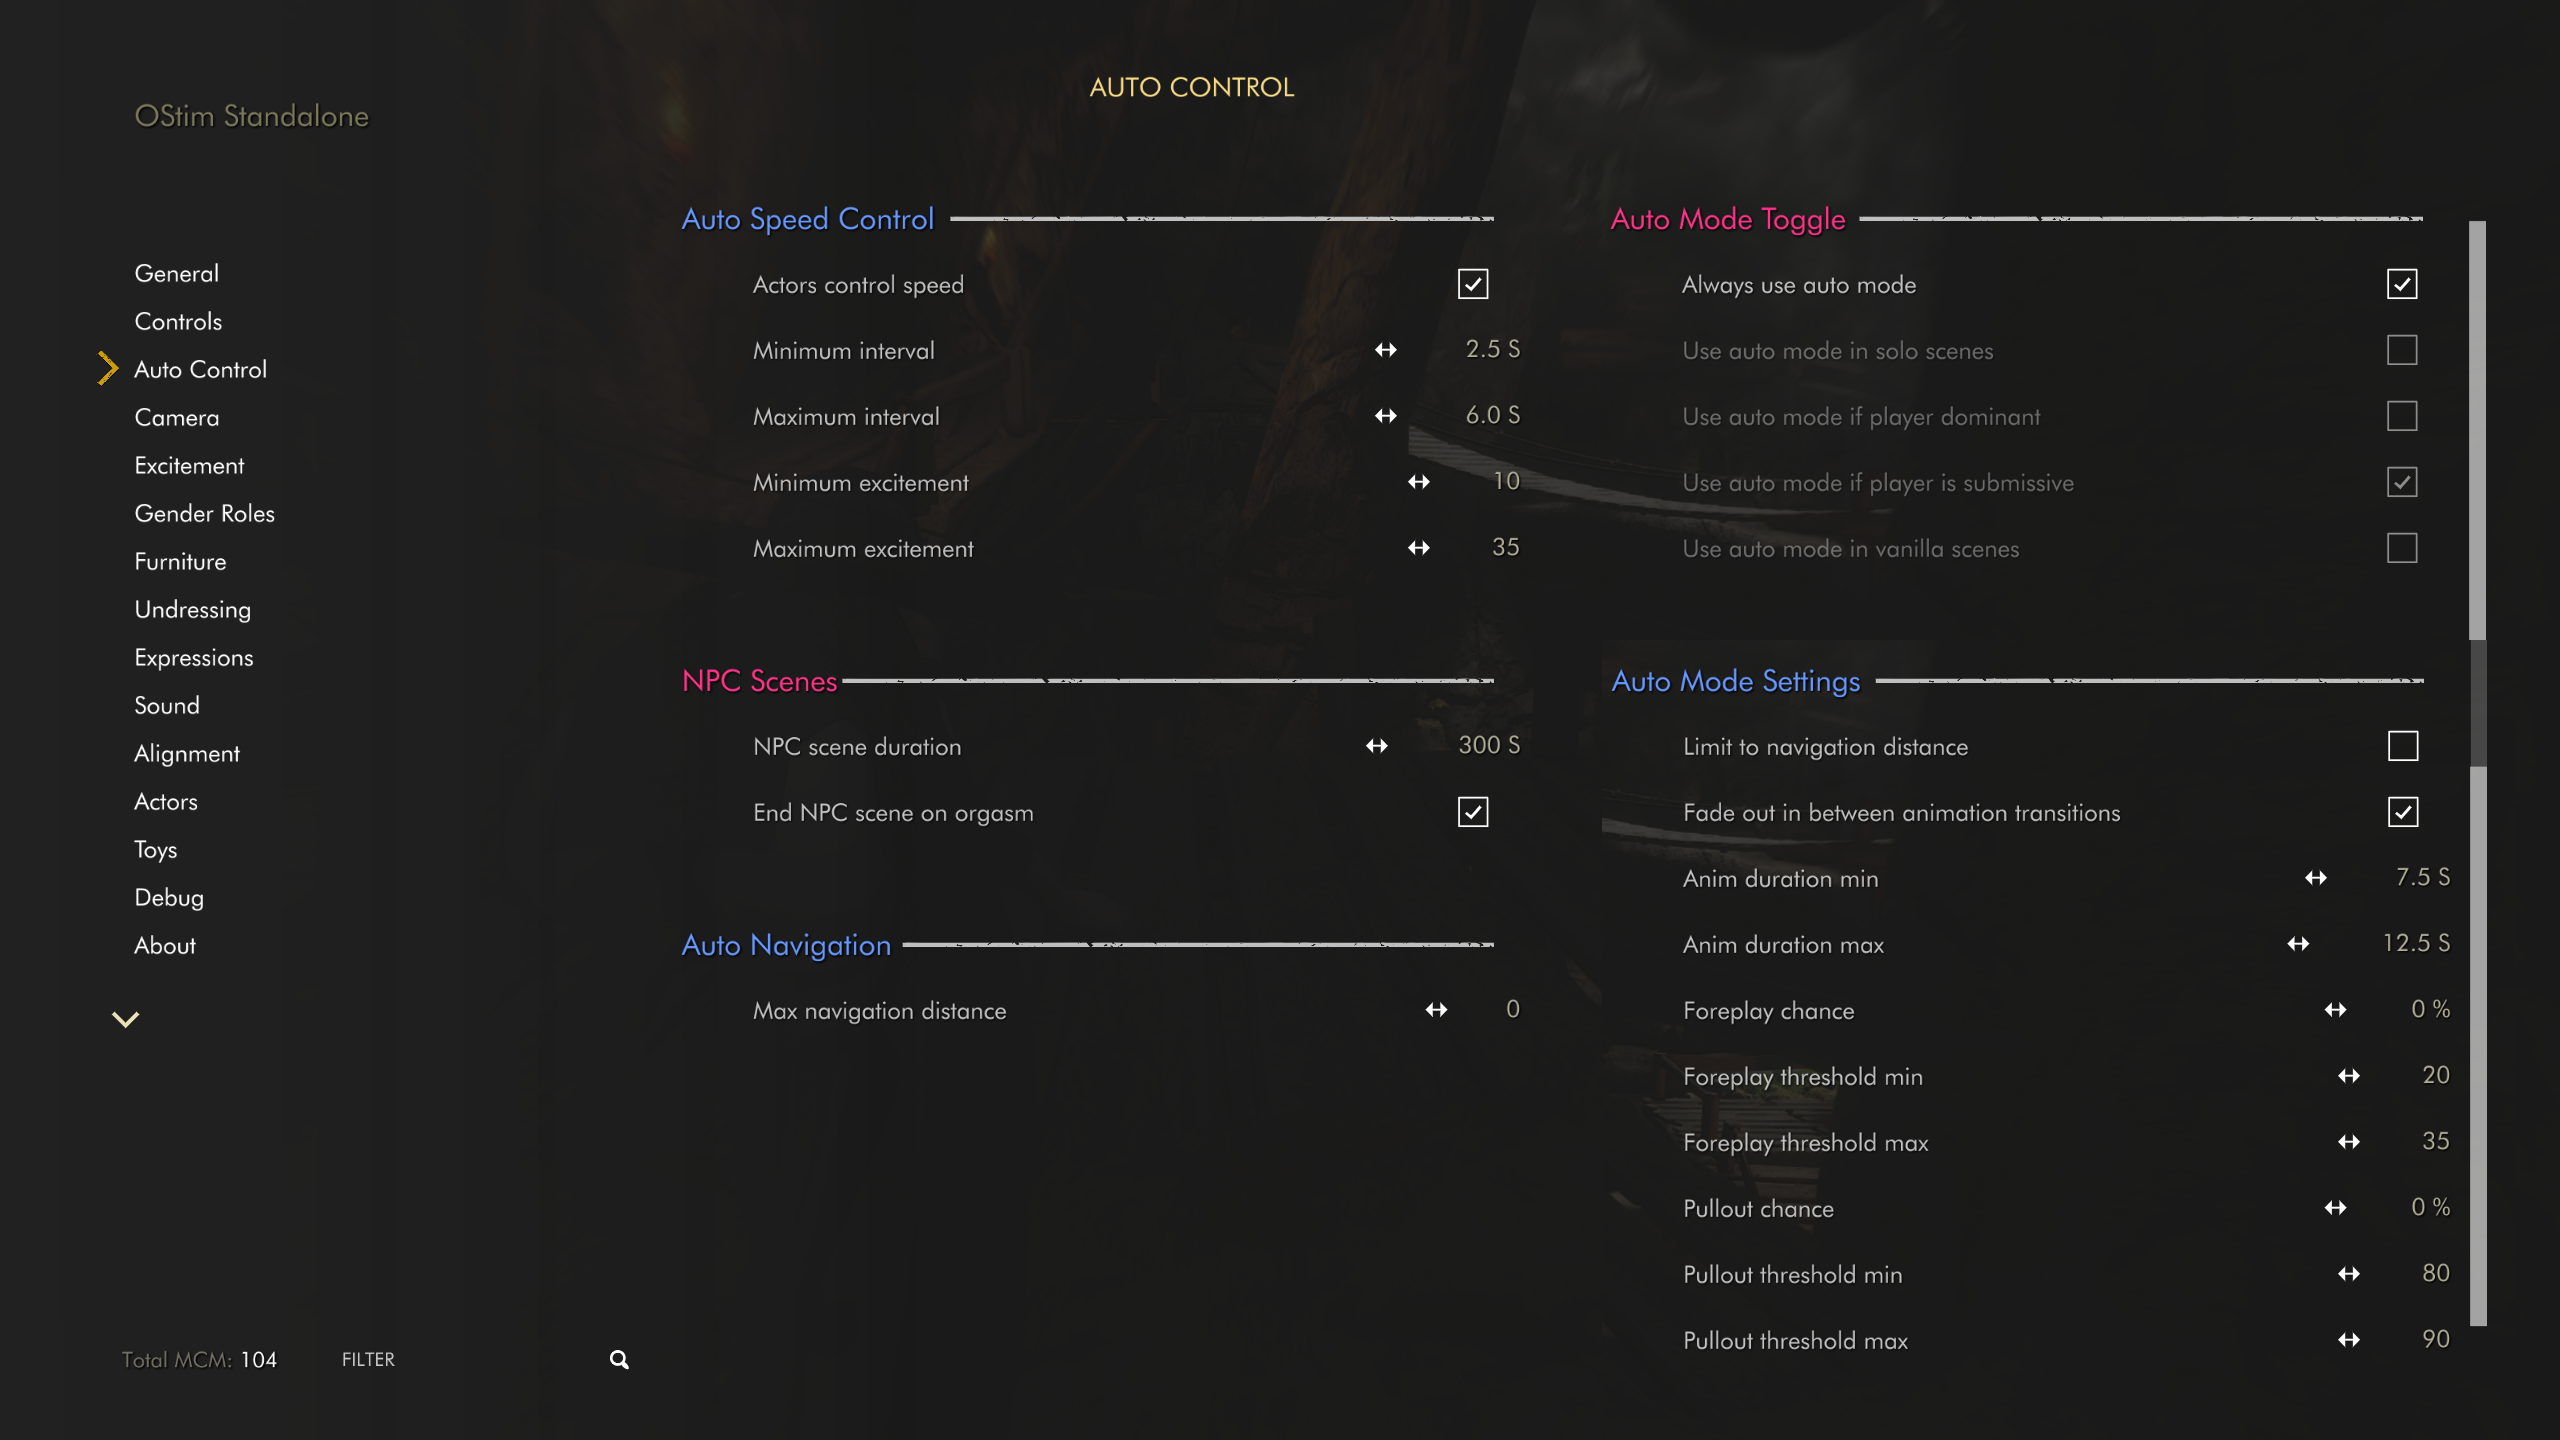2560x1440 pixels.
Task: Click slider arrows icon for Max navigation distance
Action: click(1436, 1010)
